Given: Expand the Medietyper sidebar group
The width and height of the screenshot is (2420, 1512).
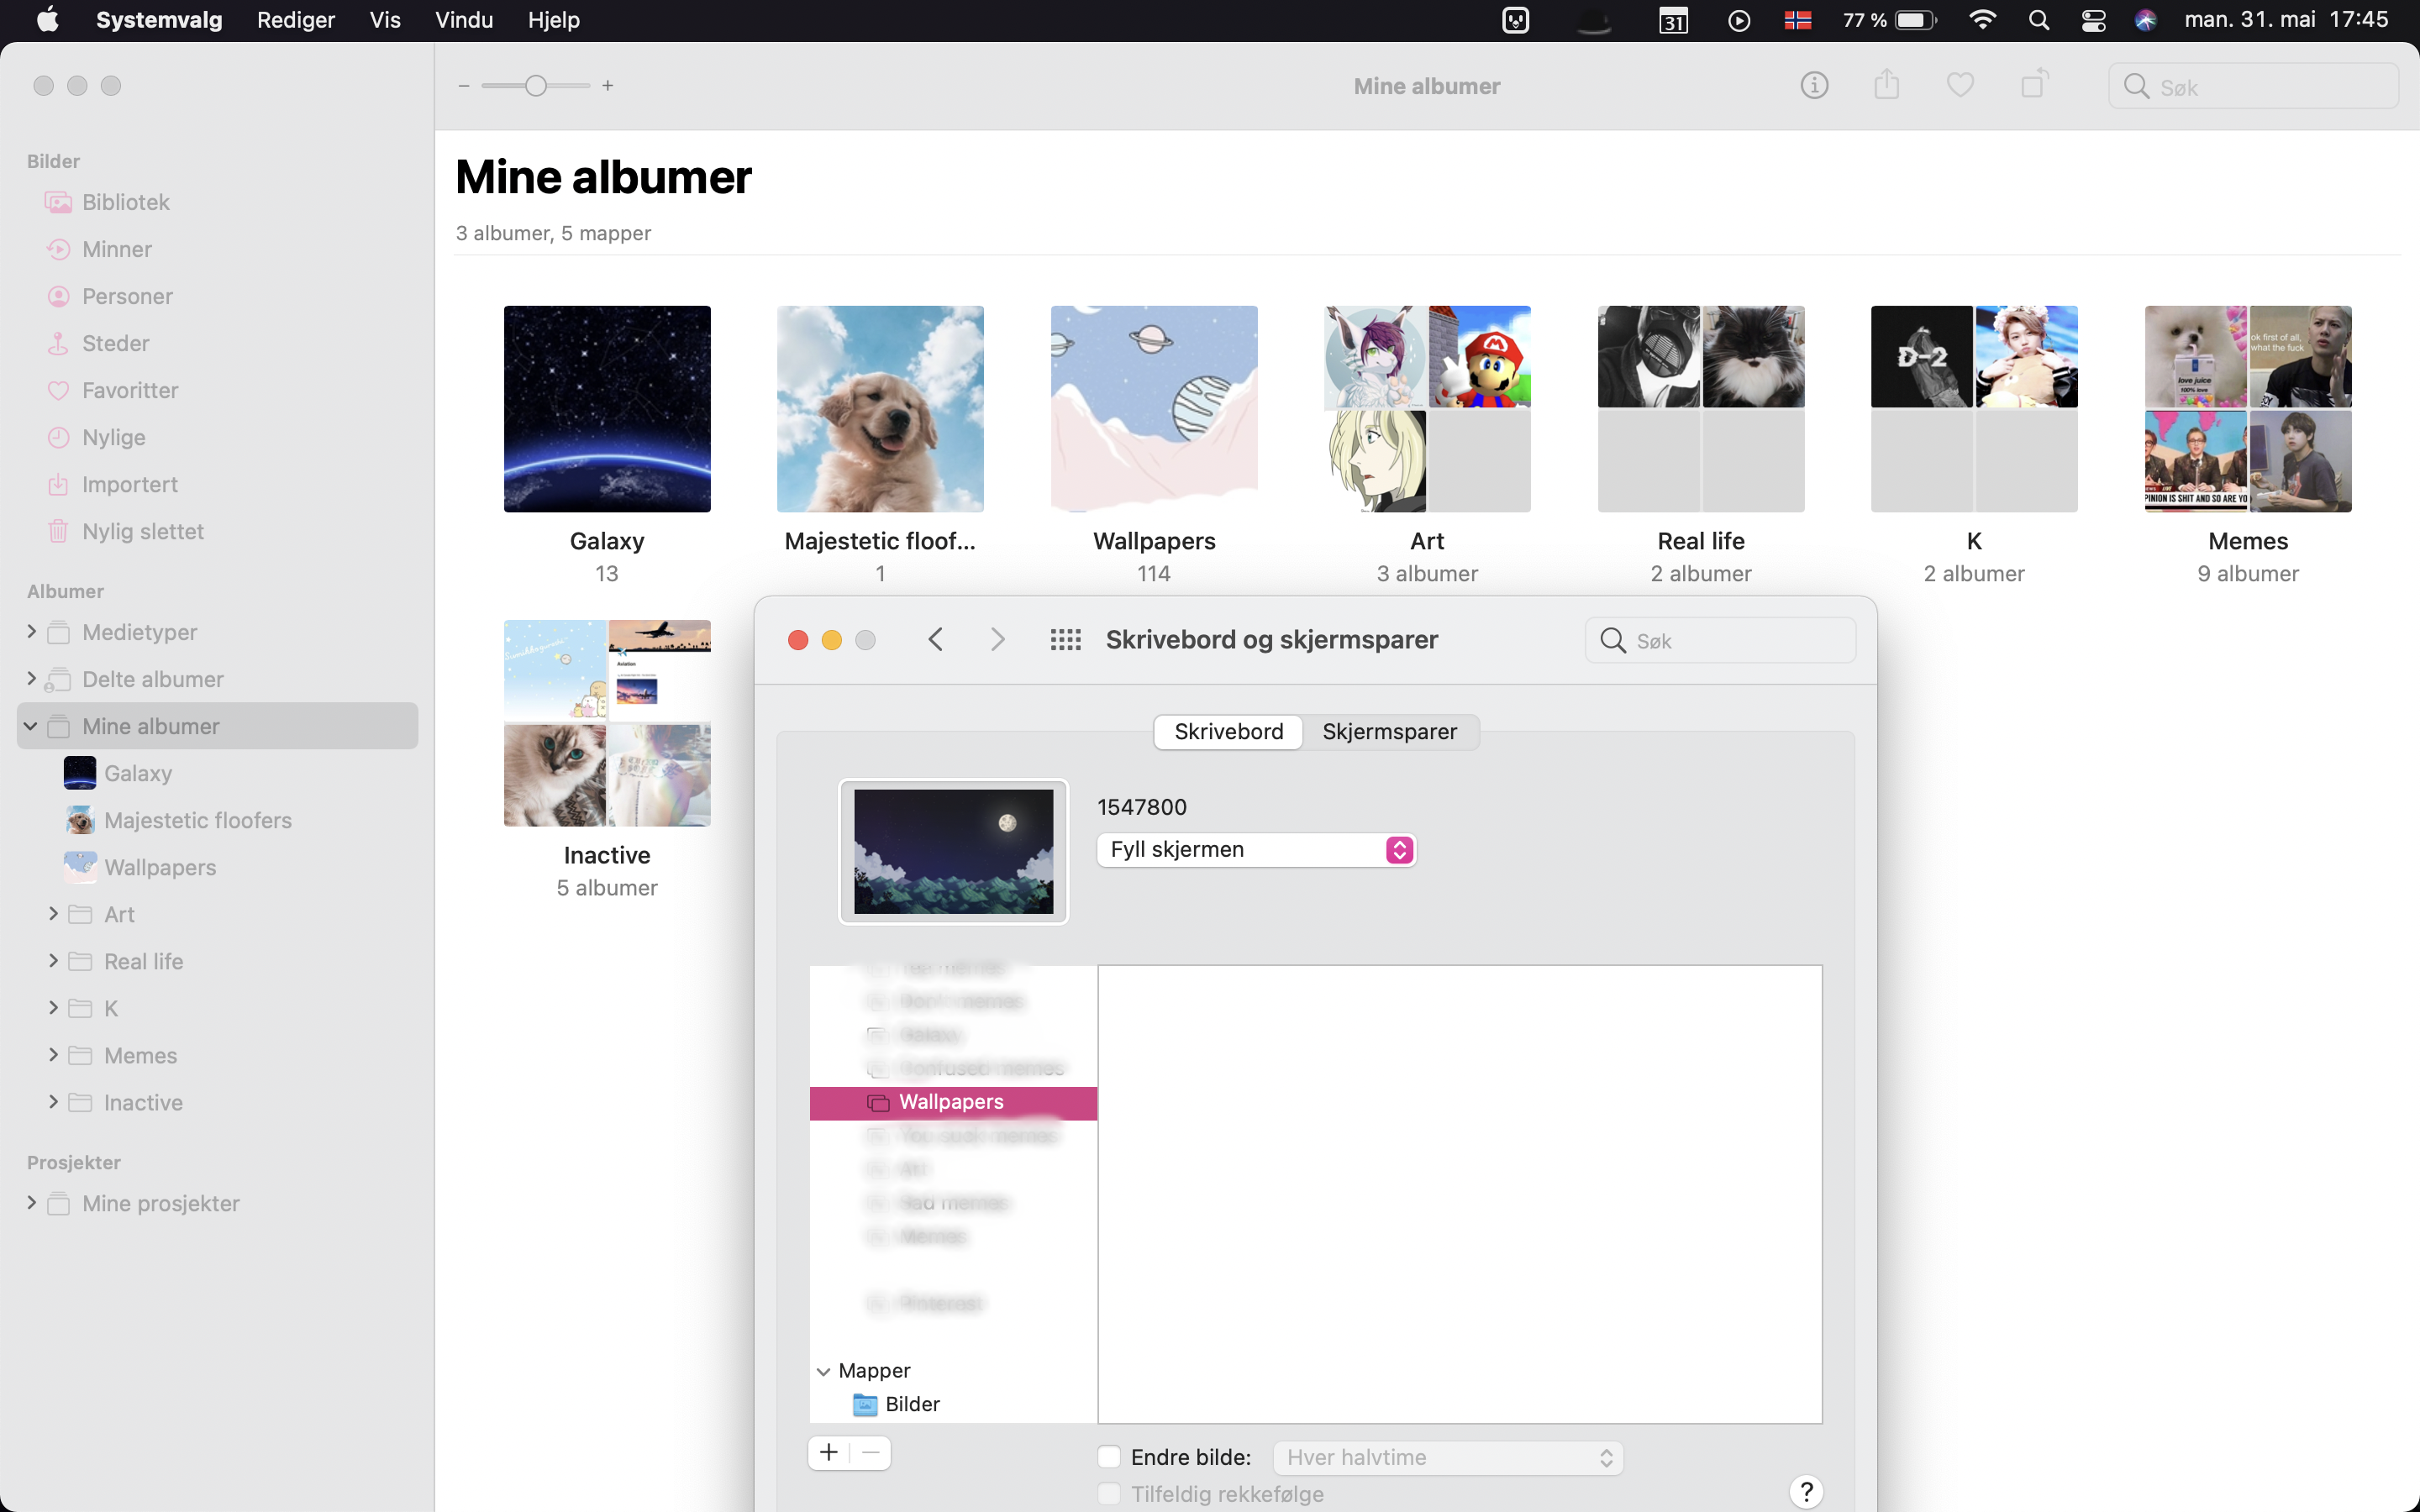Looking at the screenshot, I should point(32,632).
